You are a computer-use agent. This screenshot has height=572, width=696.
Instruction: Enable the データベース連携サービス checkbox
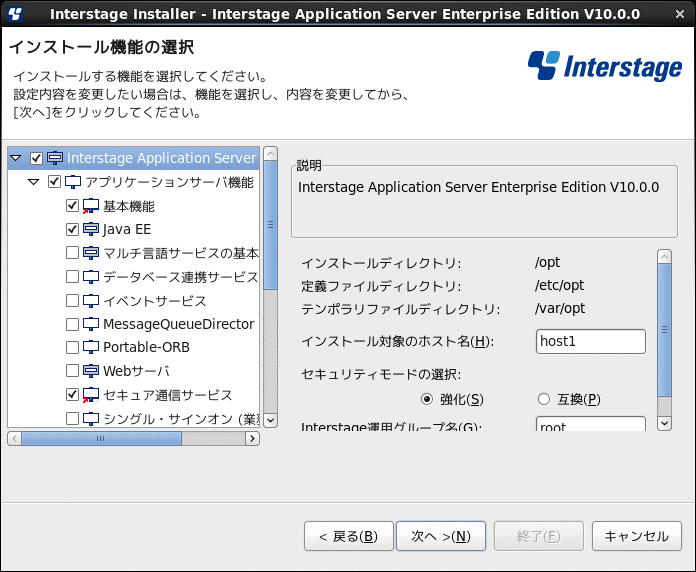coord(72,277)
